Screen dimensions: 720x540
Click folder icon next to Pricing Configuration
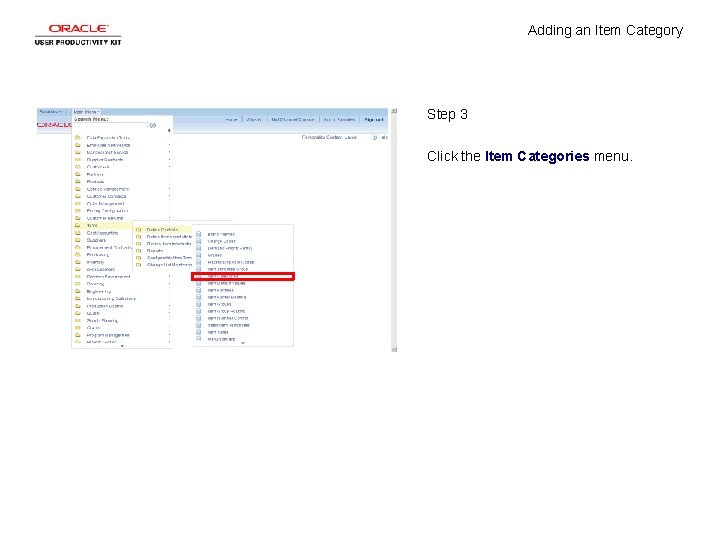click(78, 211)
